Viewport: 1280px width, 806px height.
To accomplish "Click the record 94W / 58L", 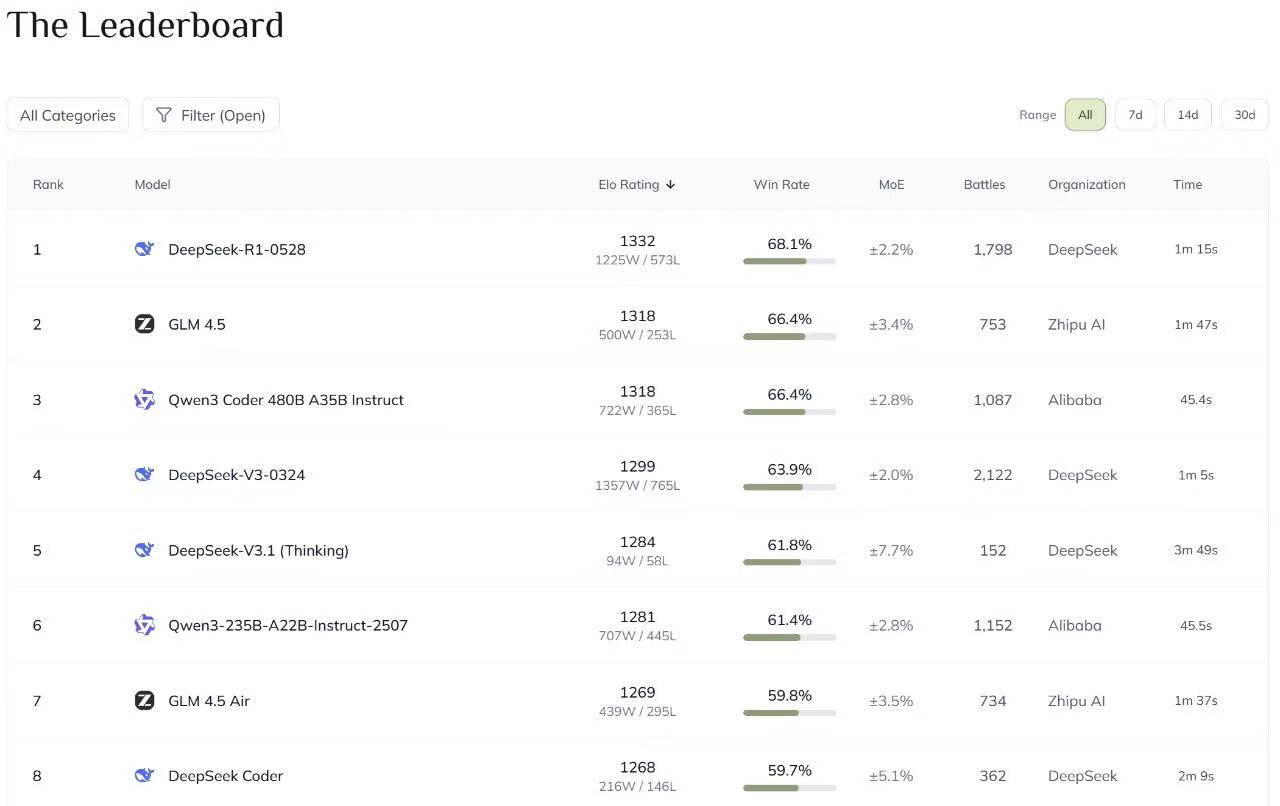I will (x=637, y=561).
